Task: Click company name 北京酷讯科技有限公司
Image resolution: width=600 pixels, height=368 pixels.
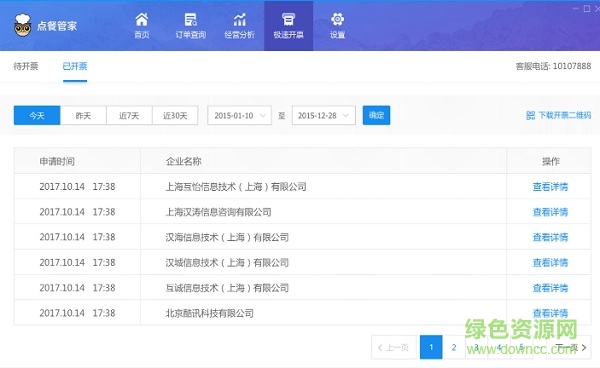Action: 210,313
